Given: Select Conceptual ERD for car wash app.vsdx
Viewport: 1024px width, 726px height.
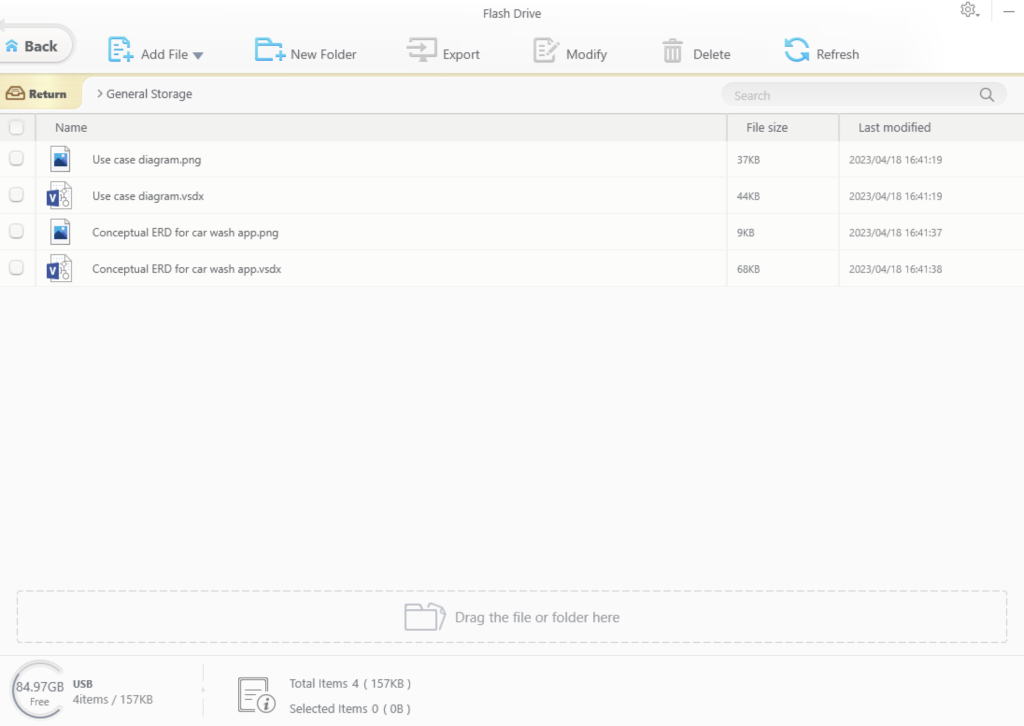Looking at the screenshot, I should tap(186, 269).
